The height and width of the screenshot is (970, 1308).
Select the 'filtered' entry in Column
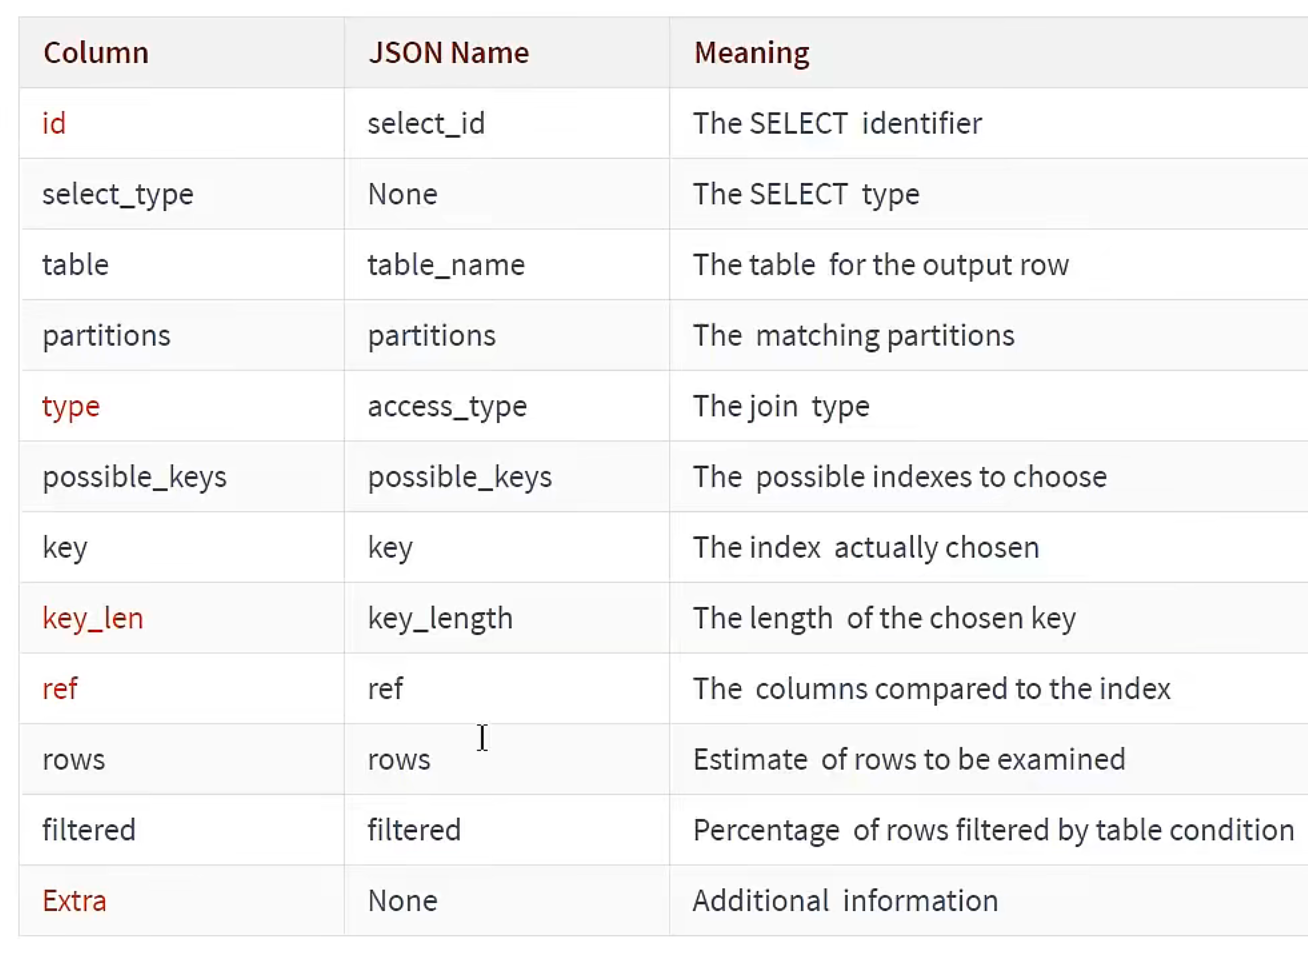[x=89, y=830]
